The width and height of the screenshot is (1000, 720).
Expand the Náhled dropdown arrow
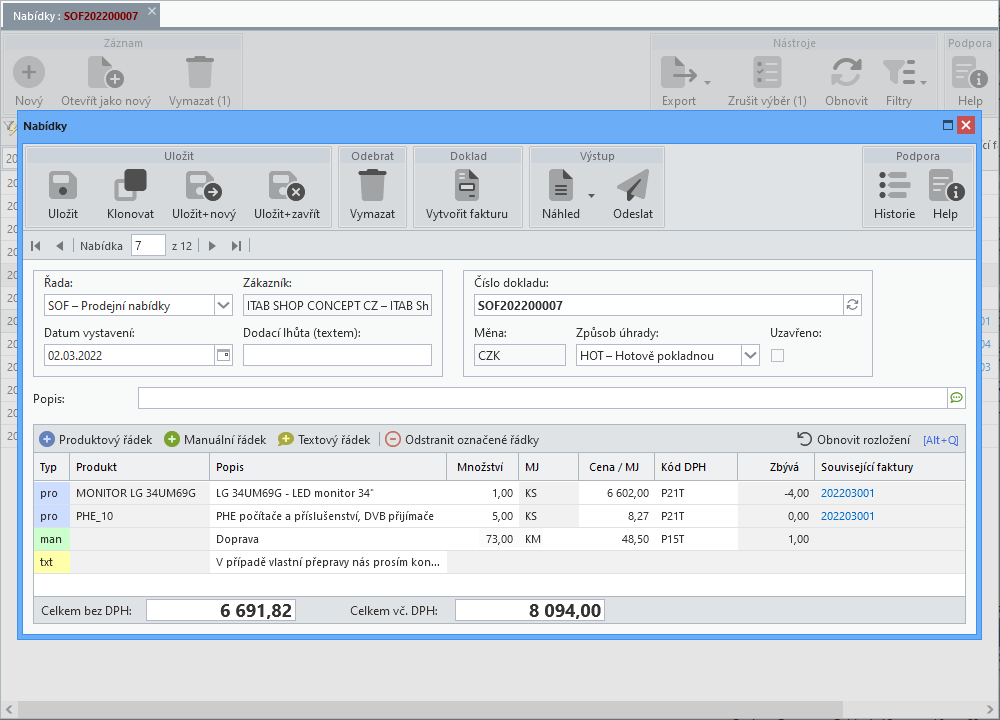coord(591,196)
